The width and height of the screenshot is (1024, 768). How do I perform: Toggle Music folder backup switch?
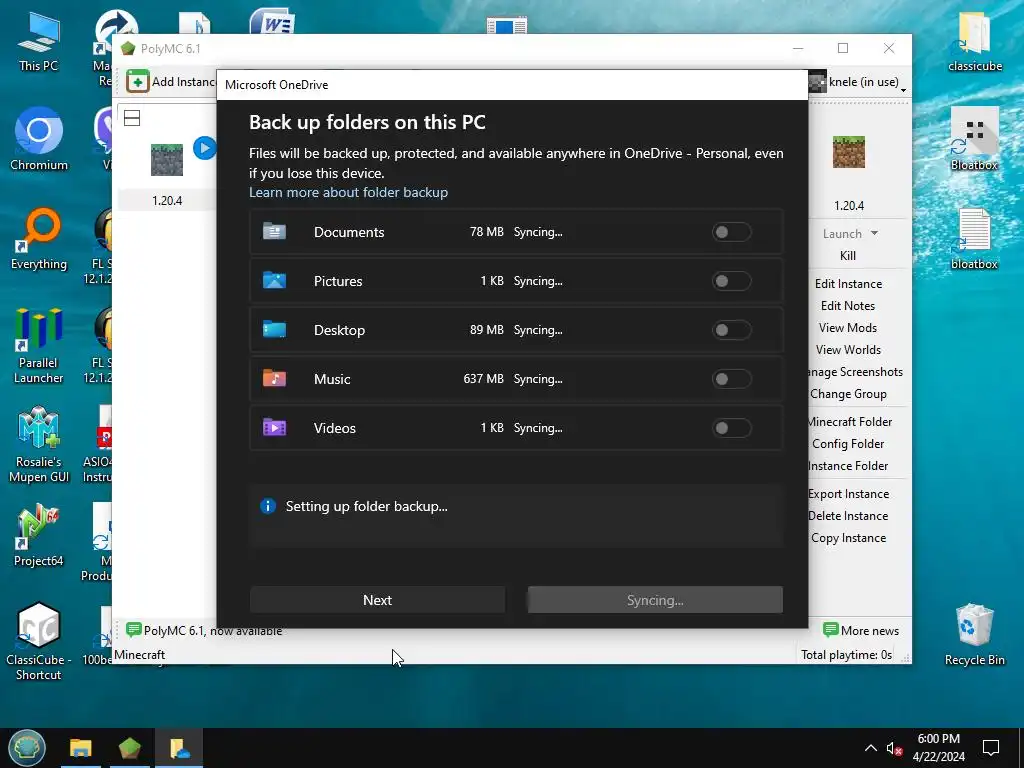(x=731, y=379)
